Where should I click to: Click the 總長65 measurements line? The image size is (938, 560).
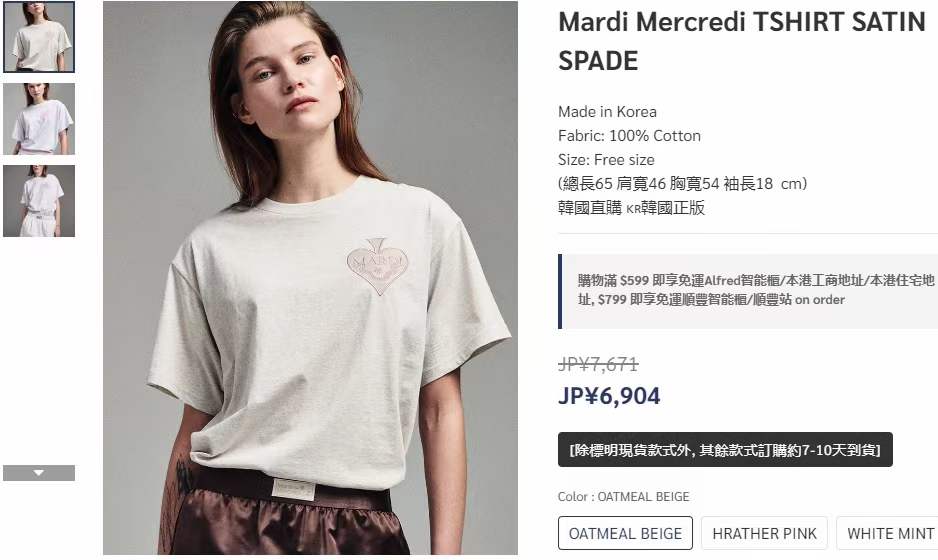pos(683,184)
